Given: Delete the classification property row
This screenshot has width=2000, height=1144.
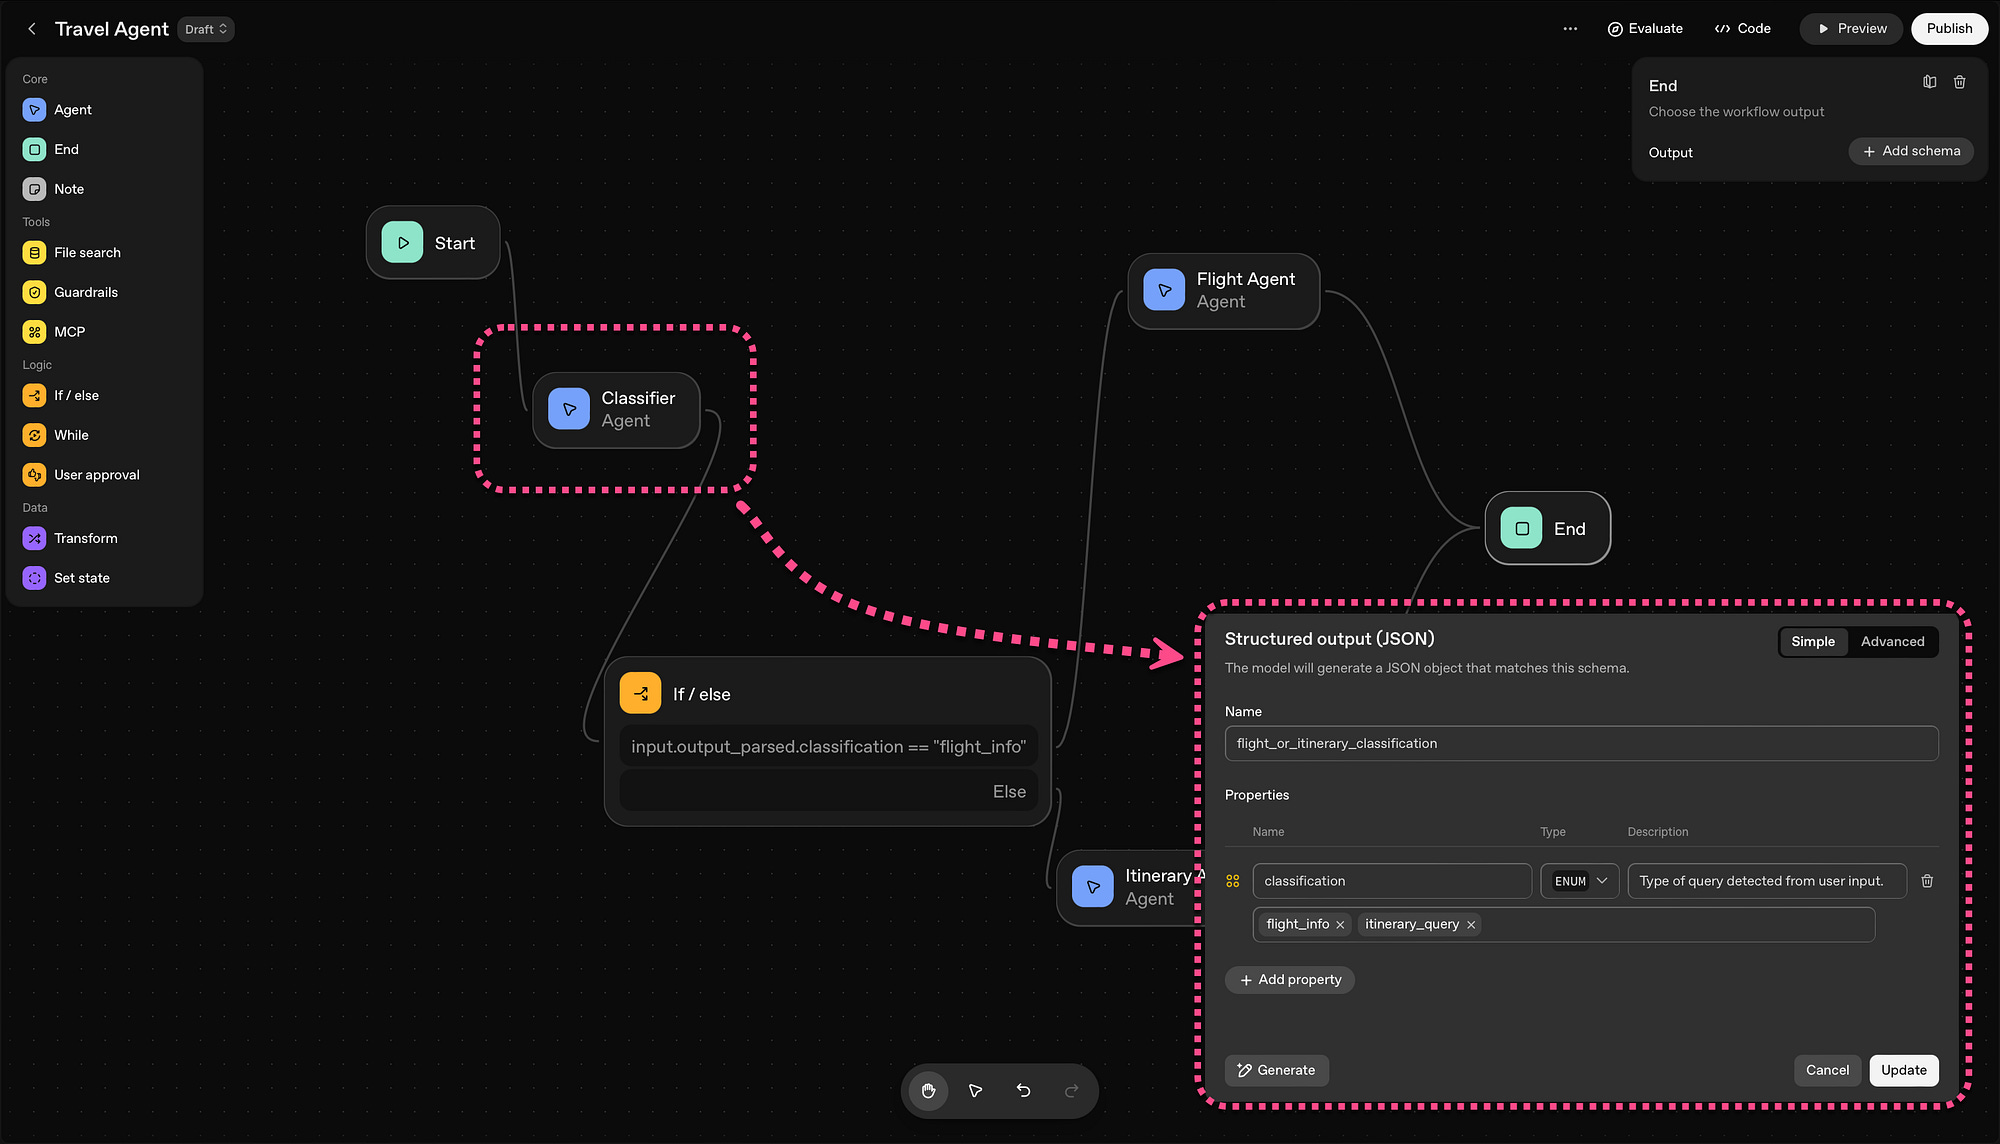Looking at the screenshot, I should (1927, 881).
